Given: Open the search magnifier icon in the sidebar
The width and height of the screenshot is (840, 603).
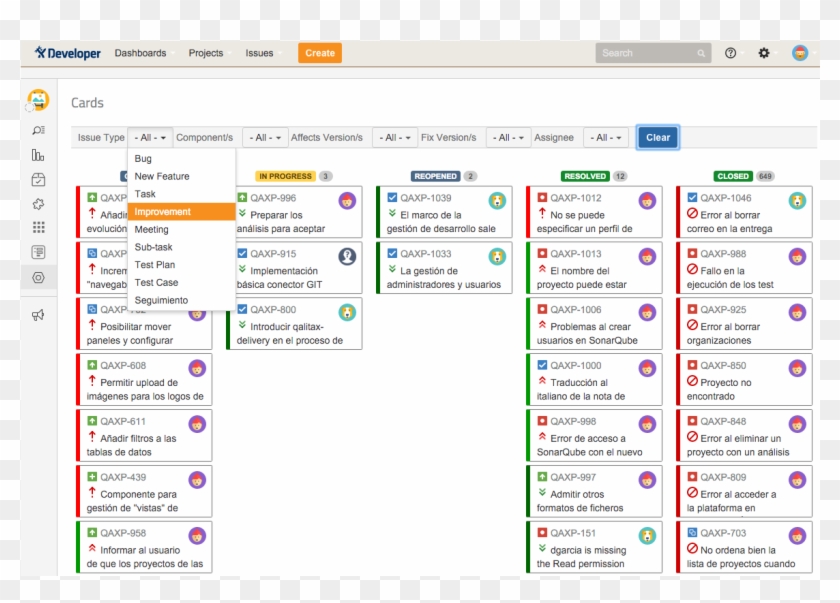Looking at the screenshot, I should (38, 131).
